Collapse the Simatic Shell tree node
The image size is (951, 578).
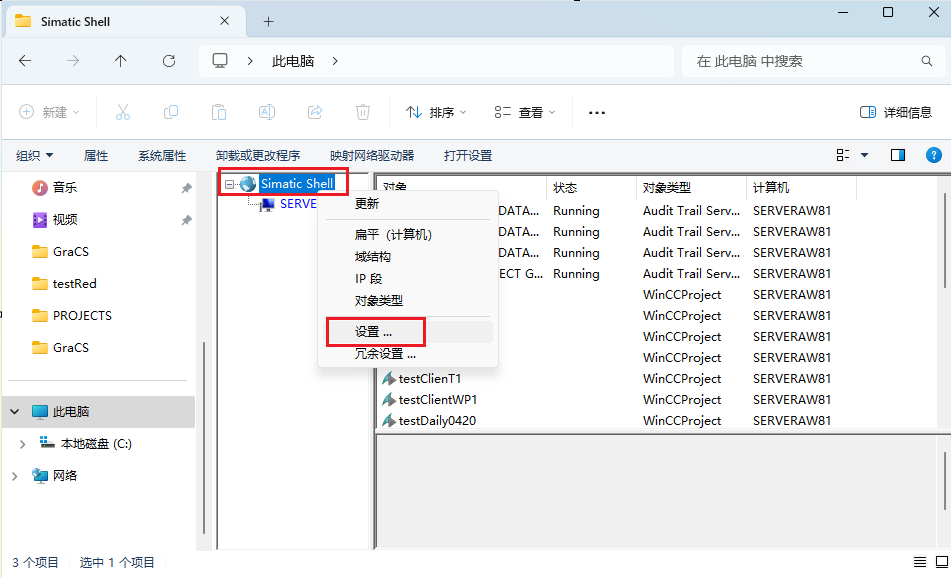point(229,184)
